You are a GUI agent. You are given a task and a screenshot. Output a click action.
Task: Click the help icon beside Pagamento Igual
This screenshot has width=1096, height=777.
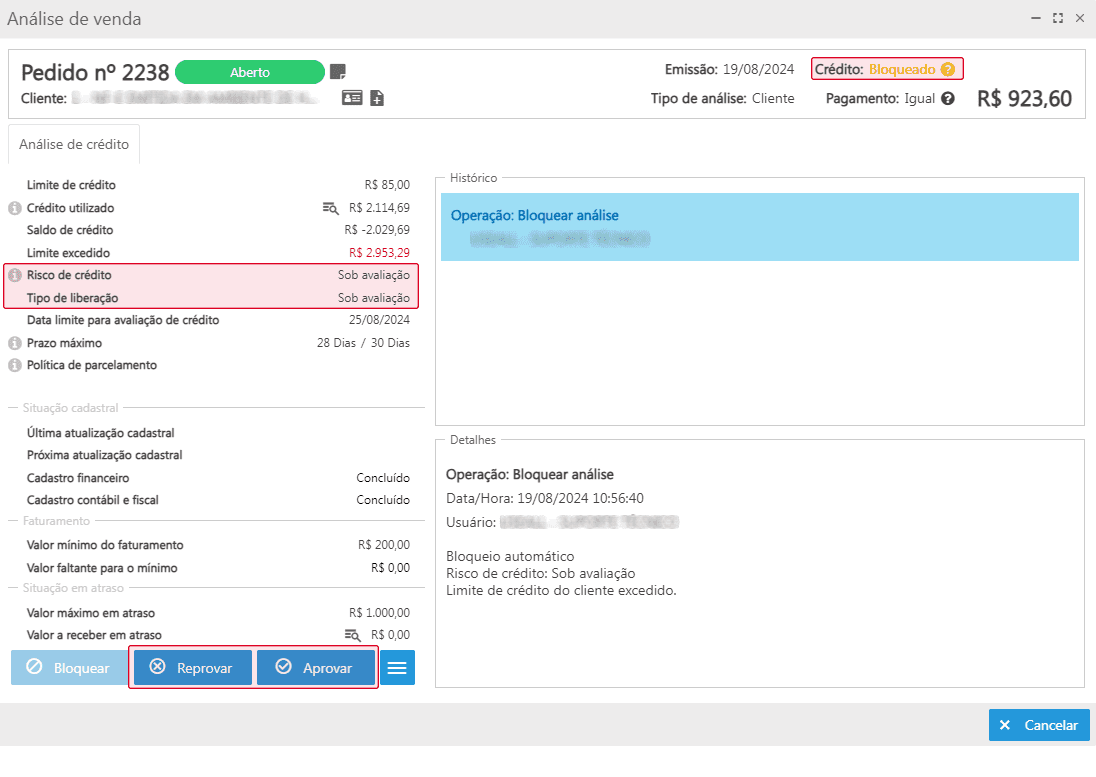click(948, 99)
